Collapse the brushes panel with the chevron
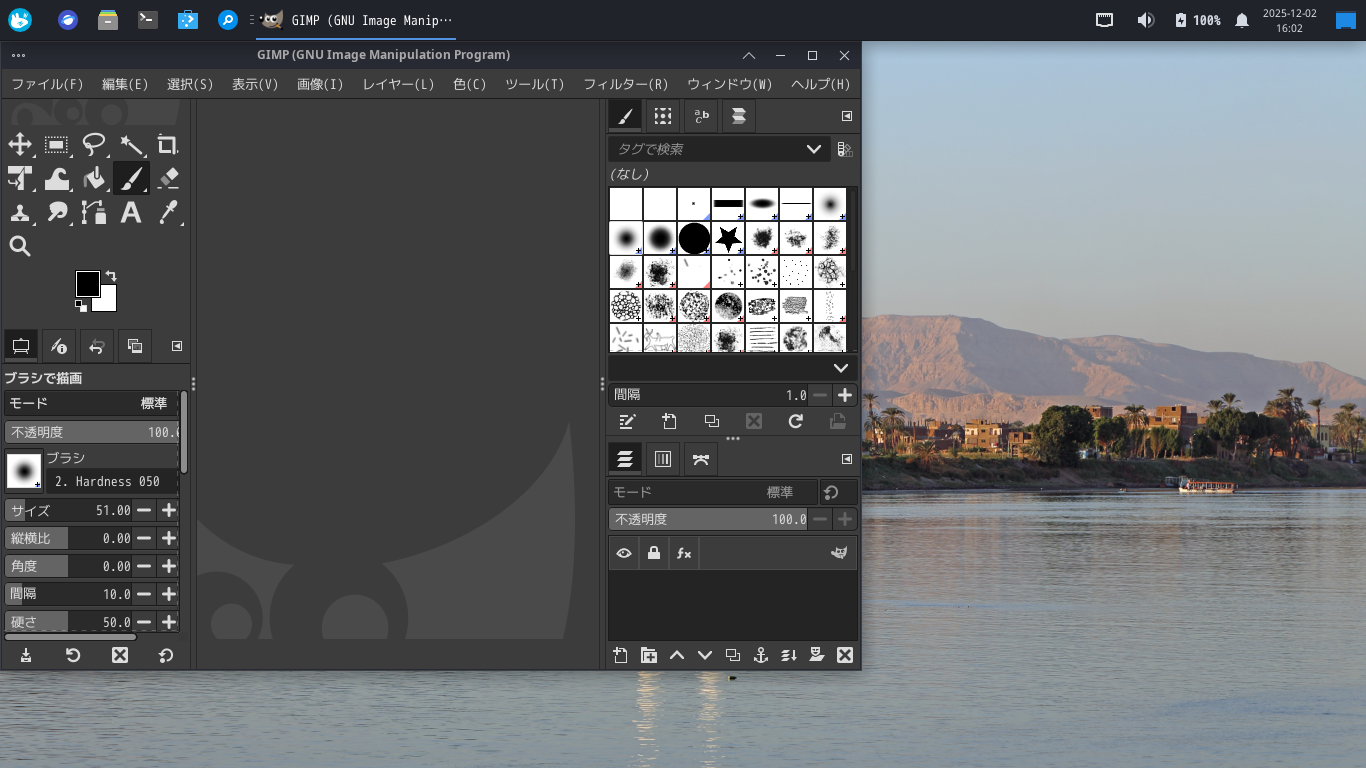 pyautogui.click(x=840, y=368)
